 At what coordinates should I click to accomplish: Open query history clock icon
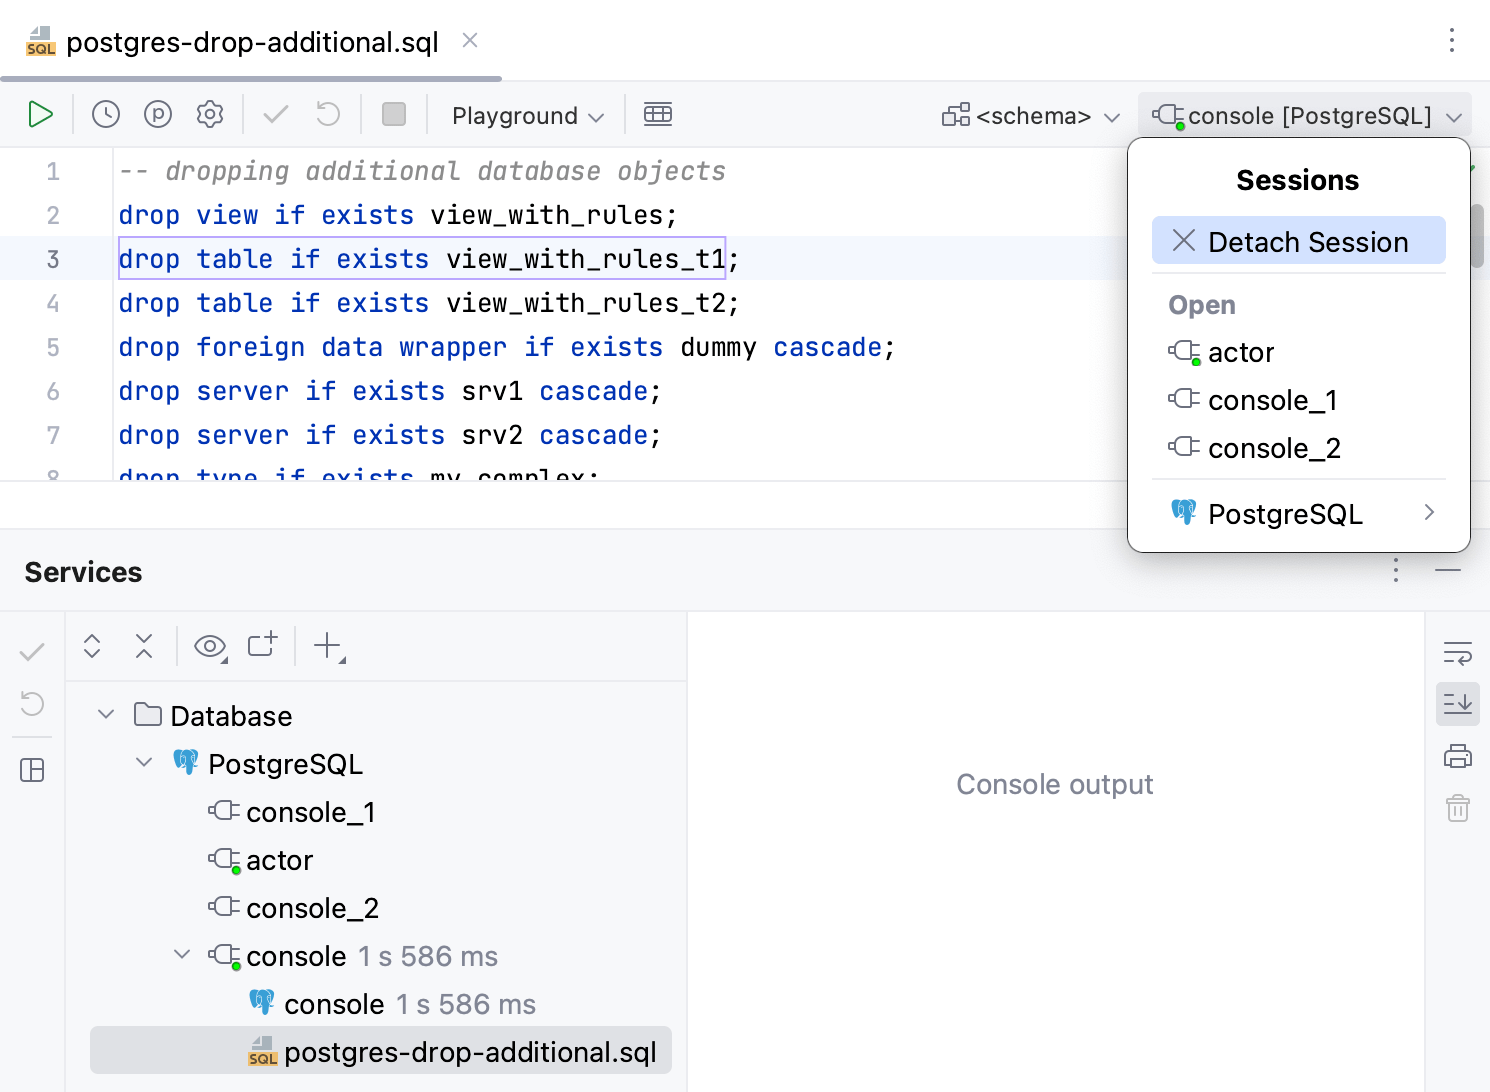click(x=106, y=115)
